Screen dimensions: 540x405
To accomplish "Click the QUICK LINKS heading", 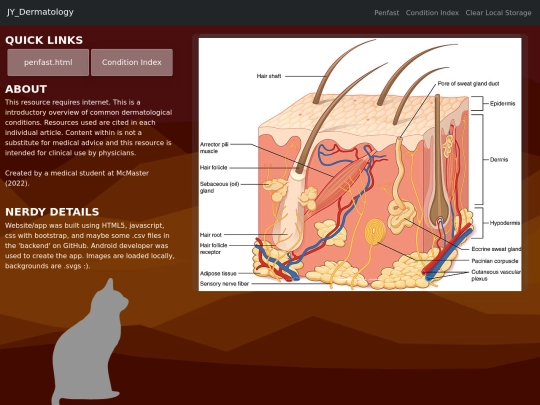I will pos(44,40).
